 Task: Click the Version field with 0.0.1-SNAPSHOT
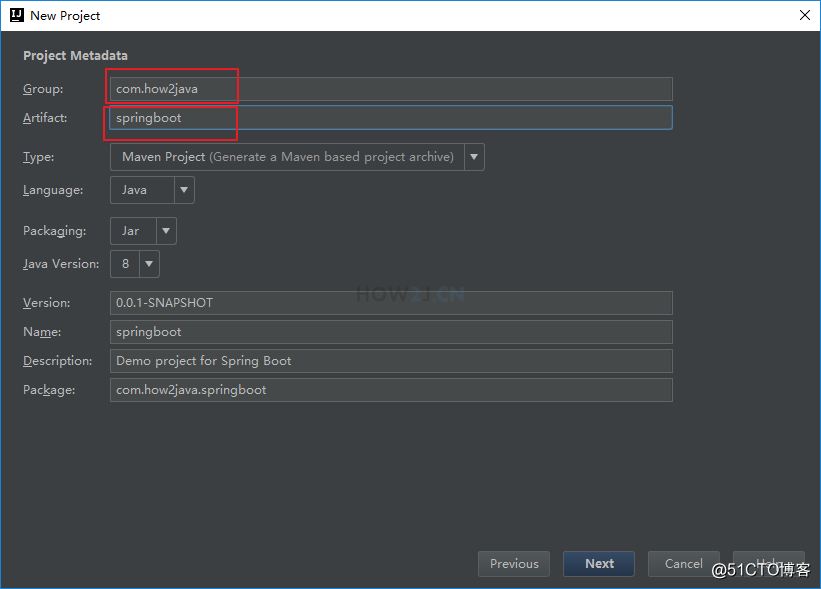391,303
